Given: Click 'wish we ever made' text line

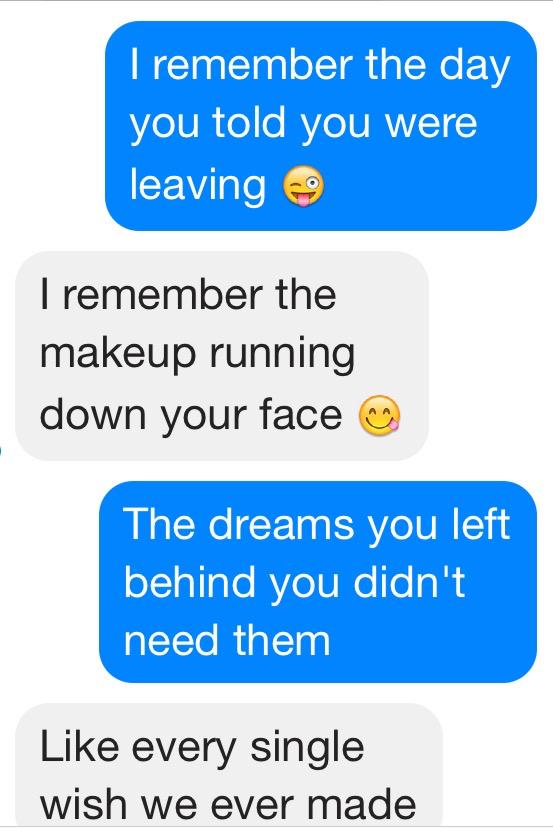Looking at the screenshot, I should pyautogui.click(x=228, y=805).
